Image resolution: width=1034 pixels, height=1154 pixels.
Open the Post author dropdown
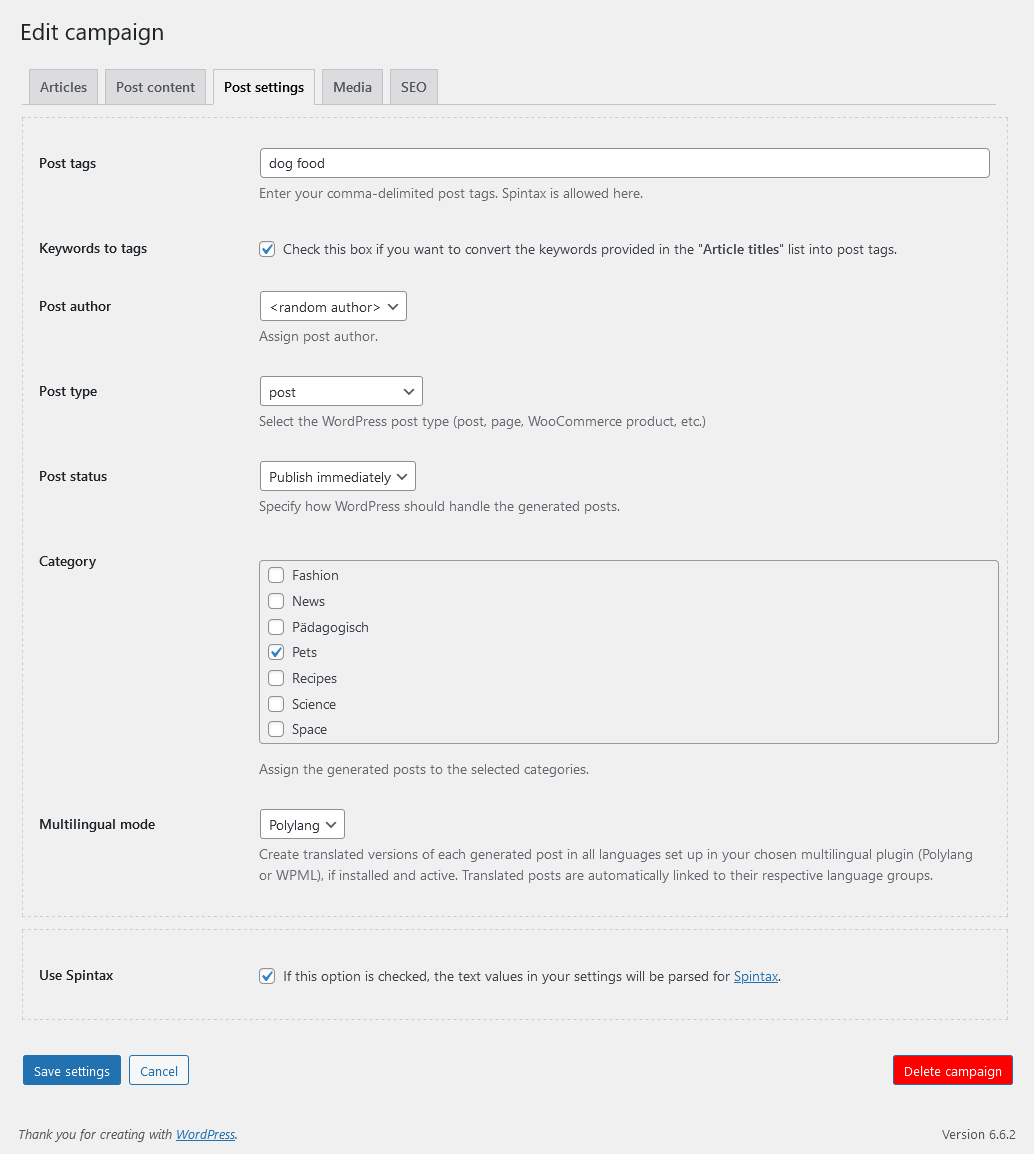tap(333, 306)
